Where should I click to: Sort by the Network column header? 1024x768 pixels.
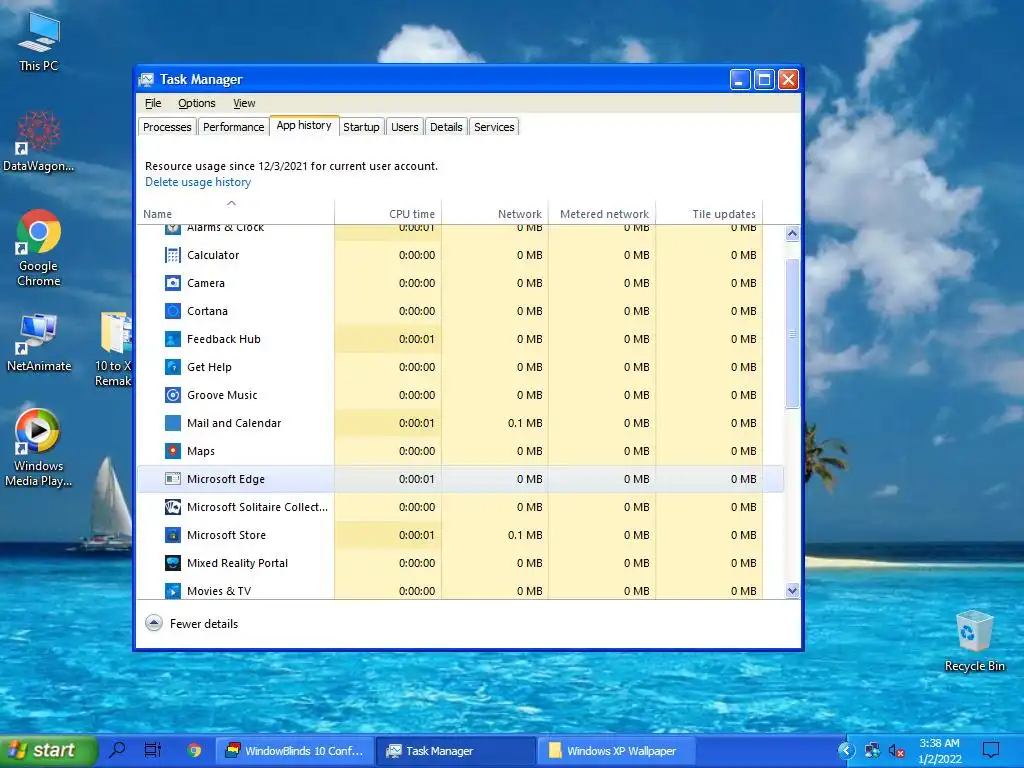[x=495, y=214]
